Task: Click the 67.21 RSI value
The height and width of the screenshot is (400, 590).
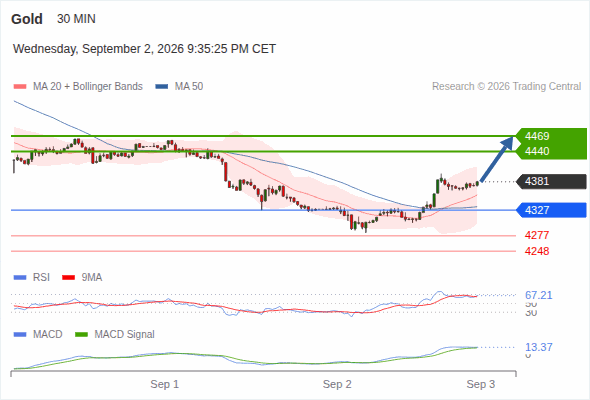Action: 539,295
